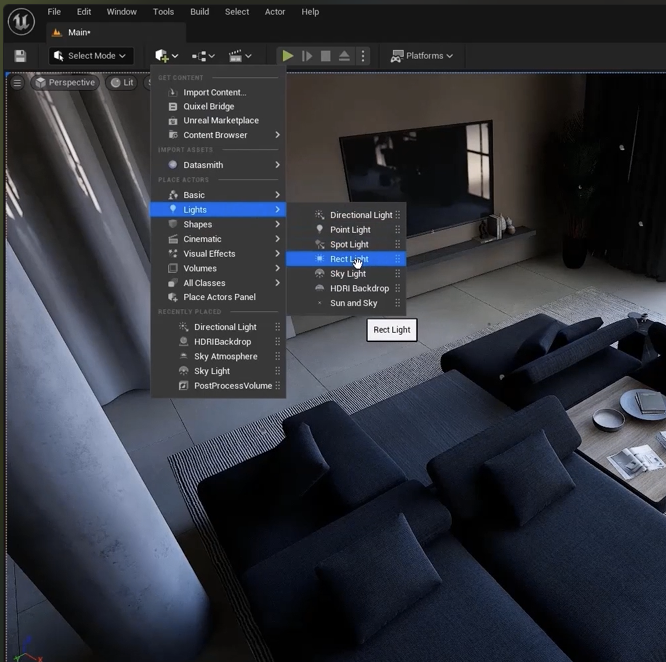Open the Cinematics clapperboard dropdown
This screenshot has height=662, width=666.
pos(240,56)
